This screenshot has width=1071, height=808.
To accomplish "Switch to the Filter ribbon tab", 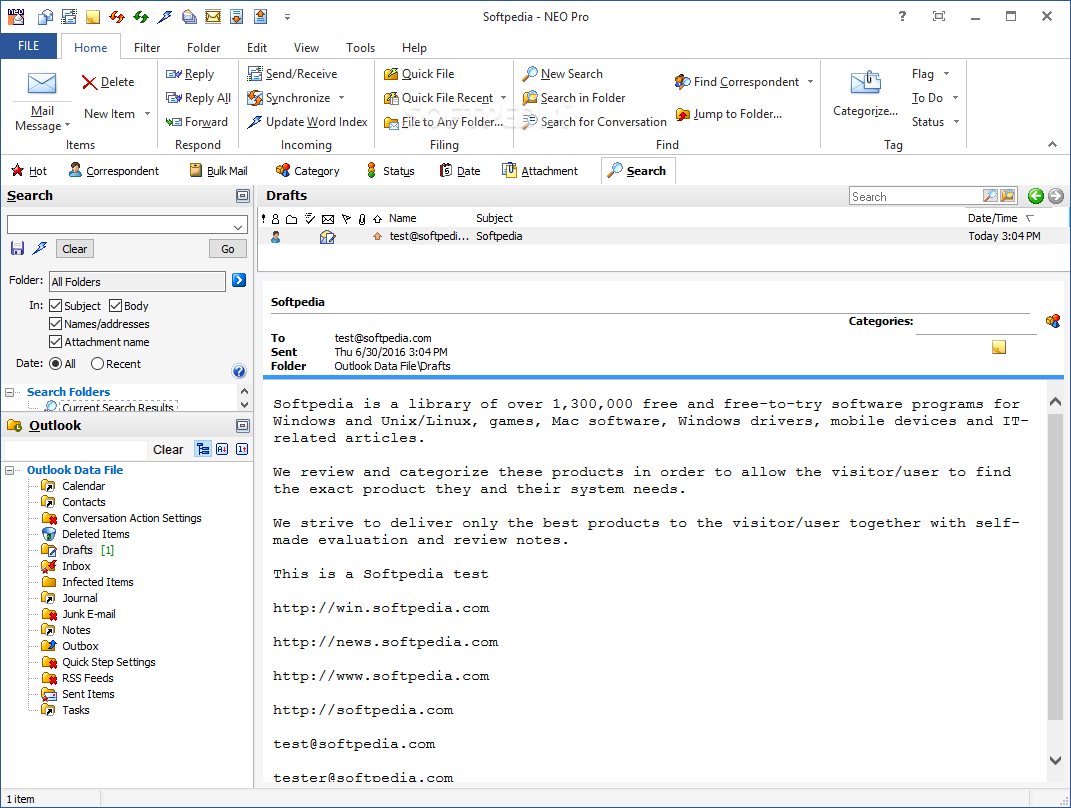I will pyautogui.click(x=147, y=48).
